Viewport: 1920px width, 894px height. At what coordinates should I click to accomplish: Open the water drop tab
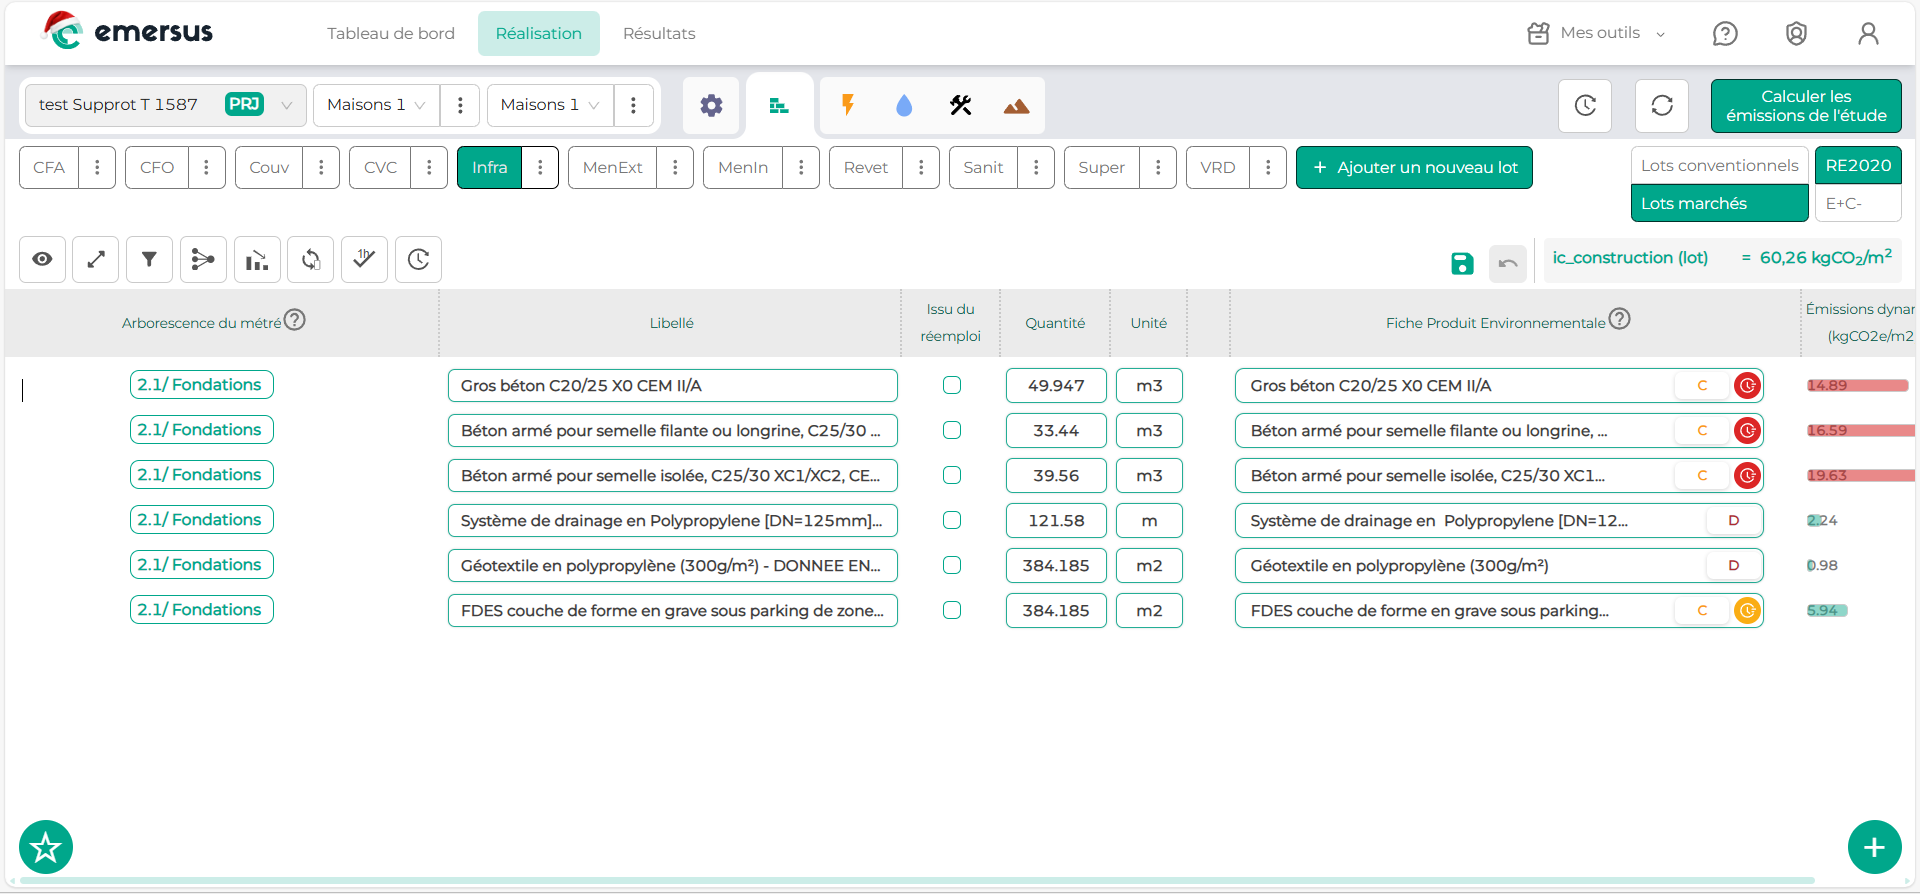pos(904,105)
